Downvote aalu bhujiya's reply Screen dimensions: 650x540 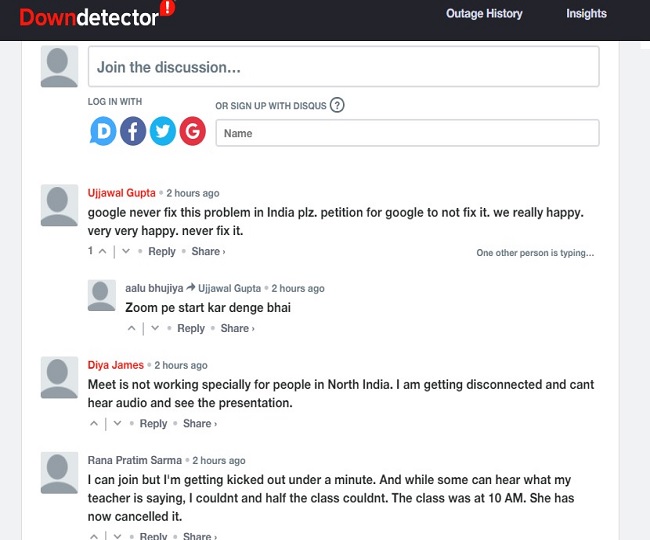155,328
